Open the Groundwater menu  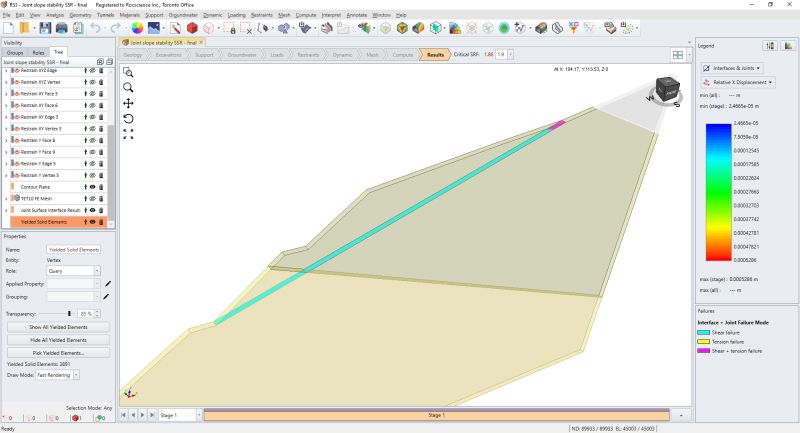(x=183, y=15)
